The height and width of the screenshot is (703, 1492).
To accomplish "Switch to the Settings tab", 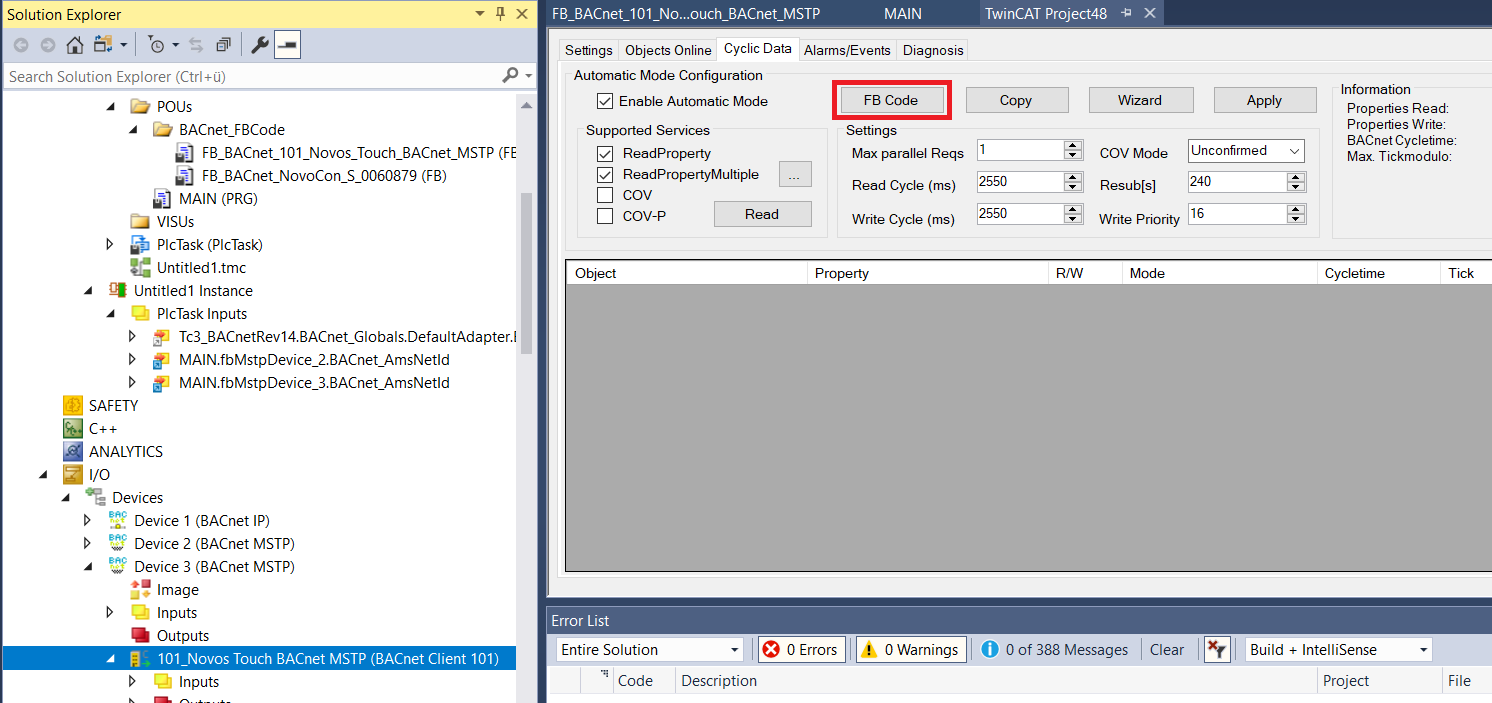I will point(588,50).
